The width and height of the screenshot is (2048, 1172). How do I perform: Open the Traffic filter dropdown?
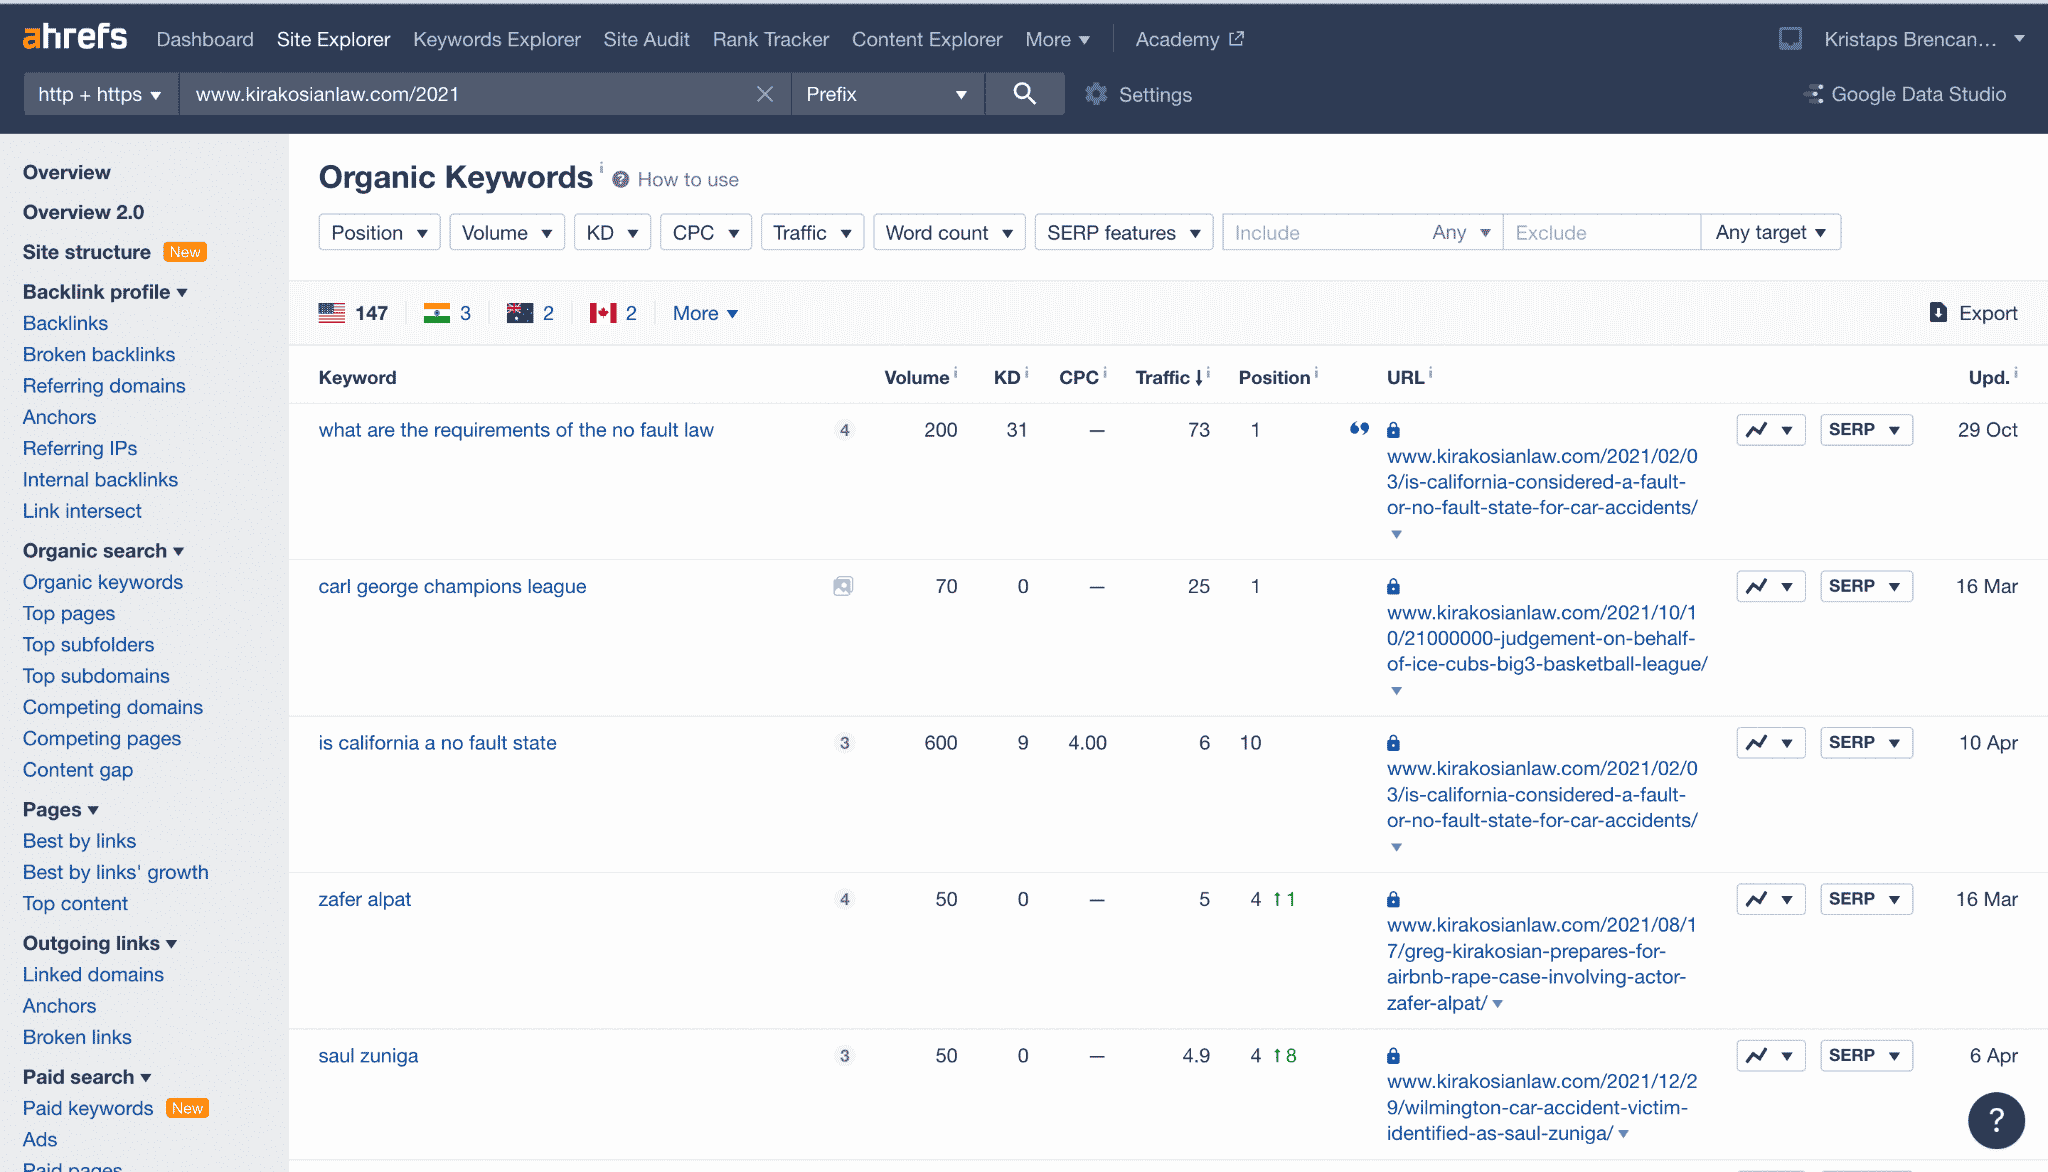point(812,232)
